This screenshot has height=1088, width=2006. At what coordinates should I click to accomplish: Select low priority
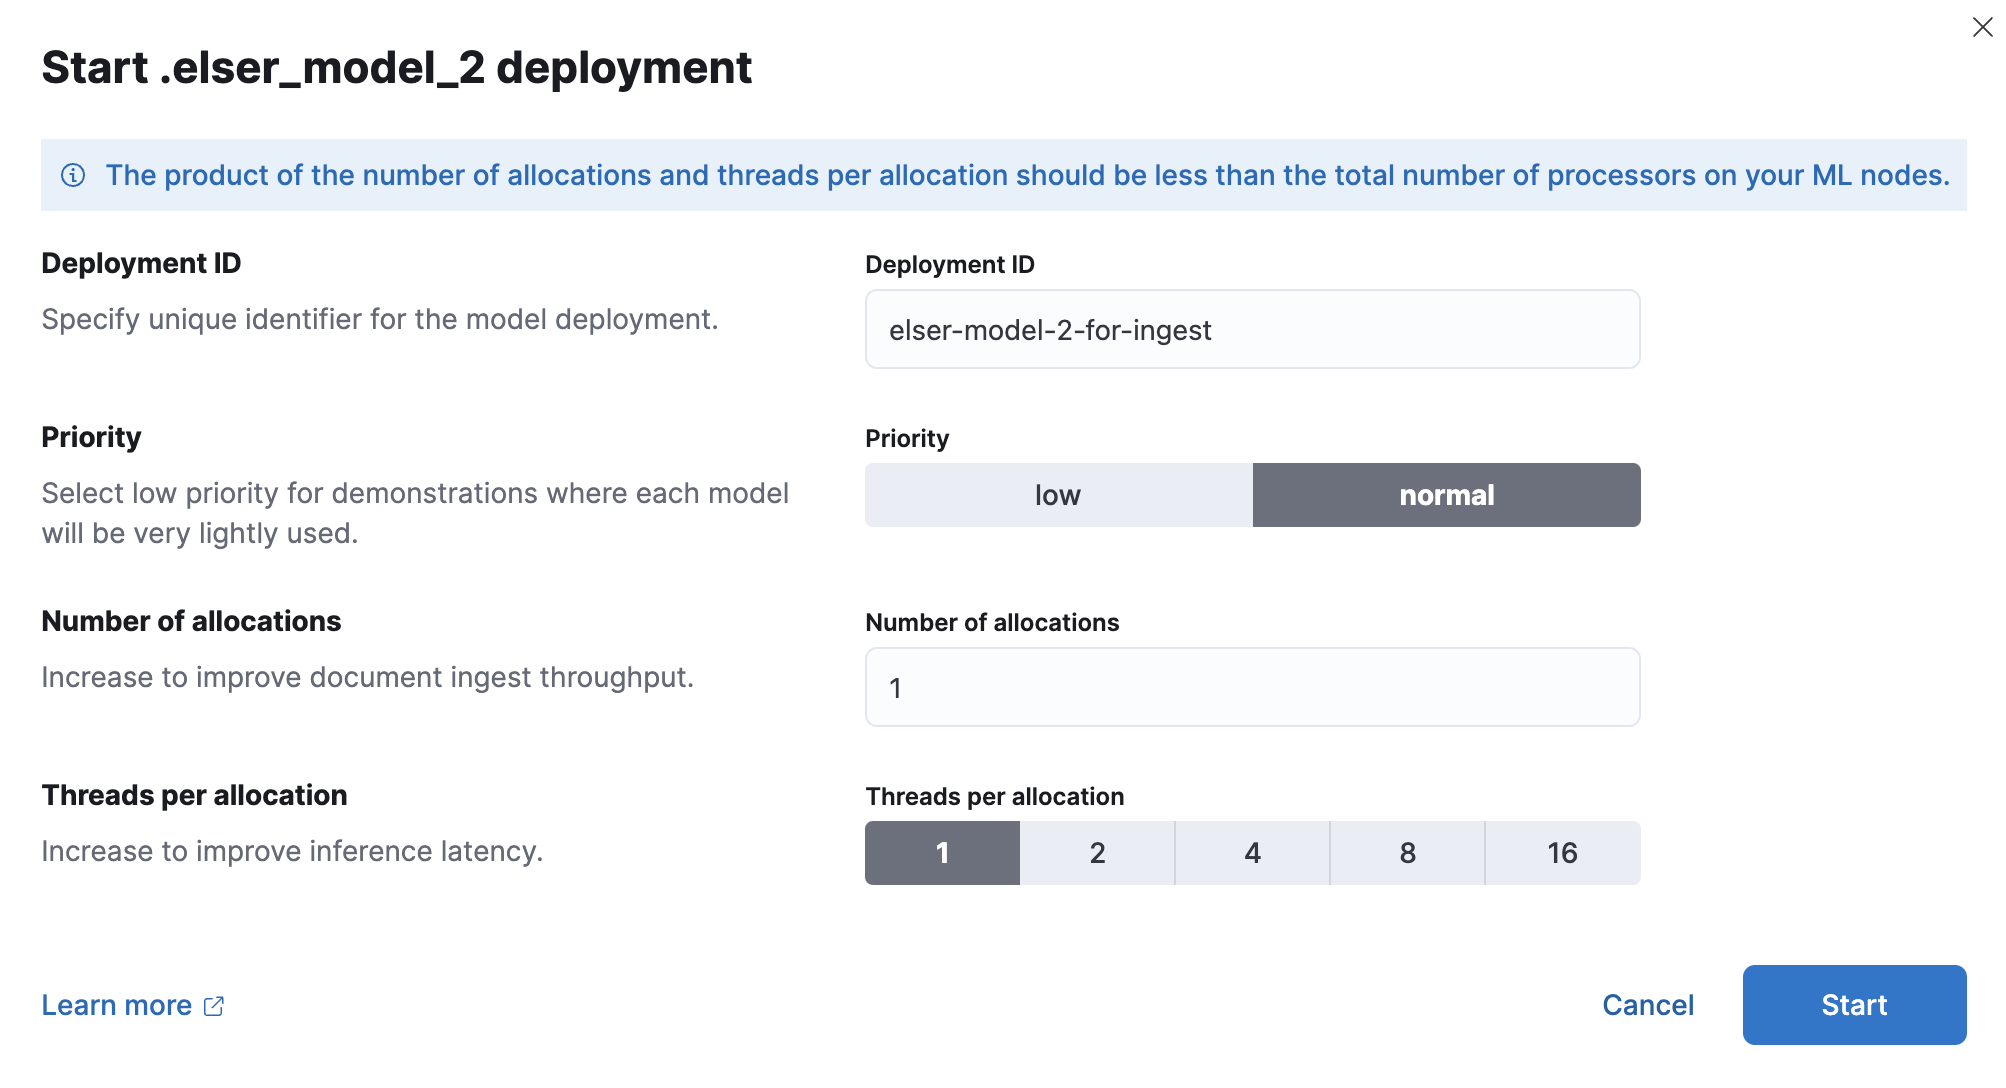1057,494
